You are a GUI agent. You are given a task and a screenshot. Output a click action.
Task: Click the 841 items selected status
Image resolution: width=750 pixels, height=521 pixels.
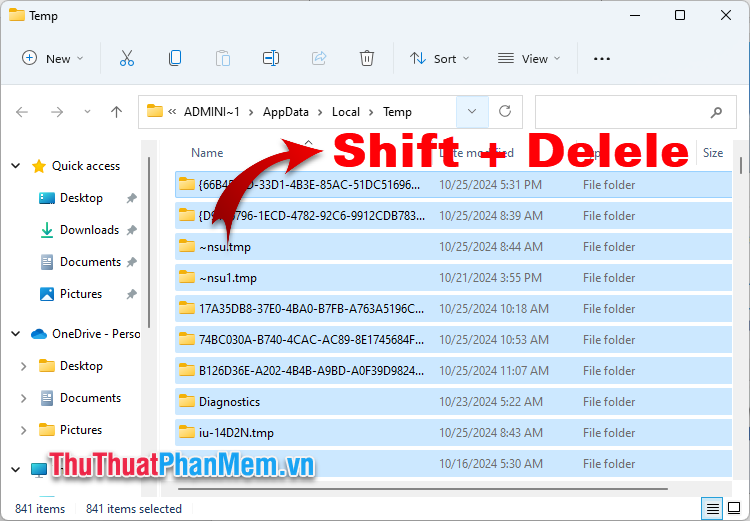point(134,509)
